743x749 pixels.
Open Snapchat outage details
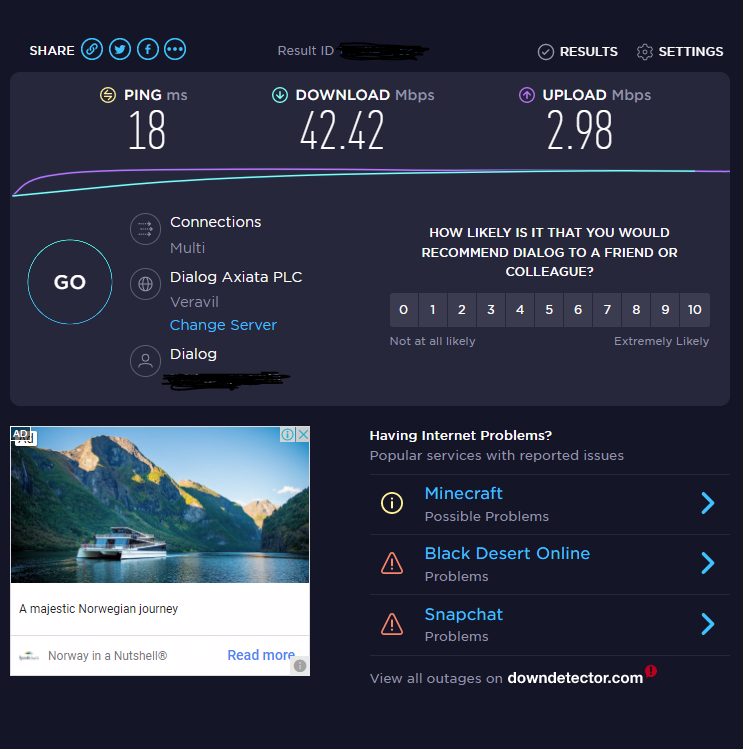click(x=463, y=614)
